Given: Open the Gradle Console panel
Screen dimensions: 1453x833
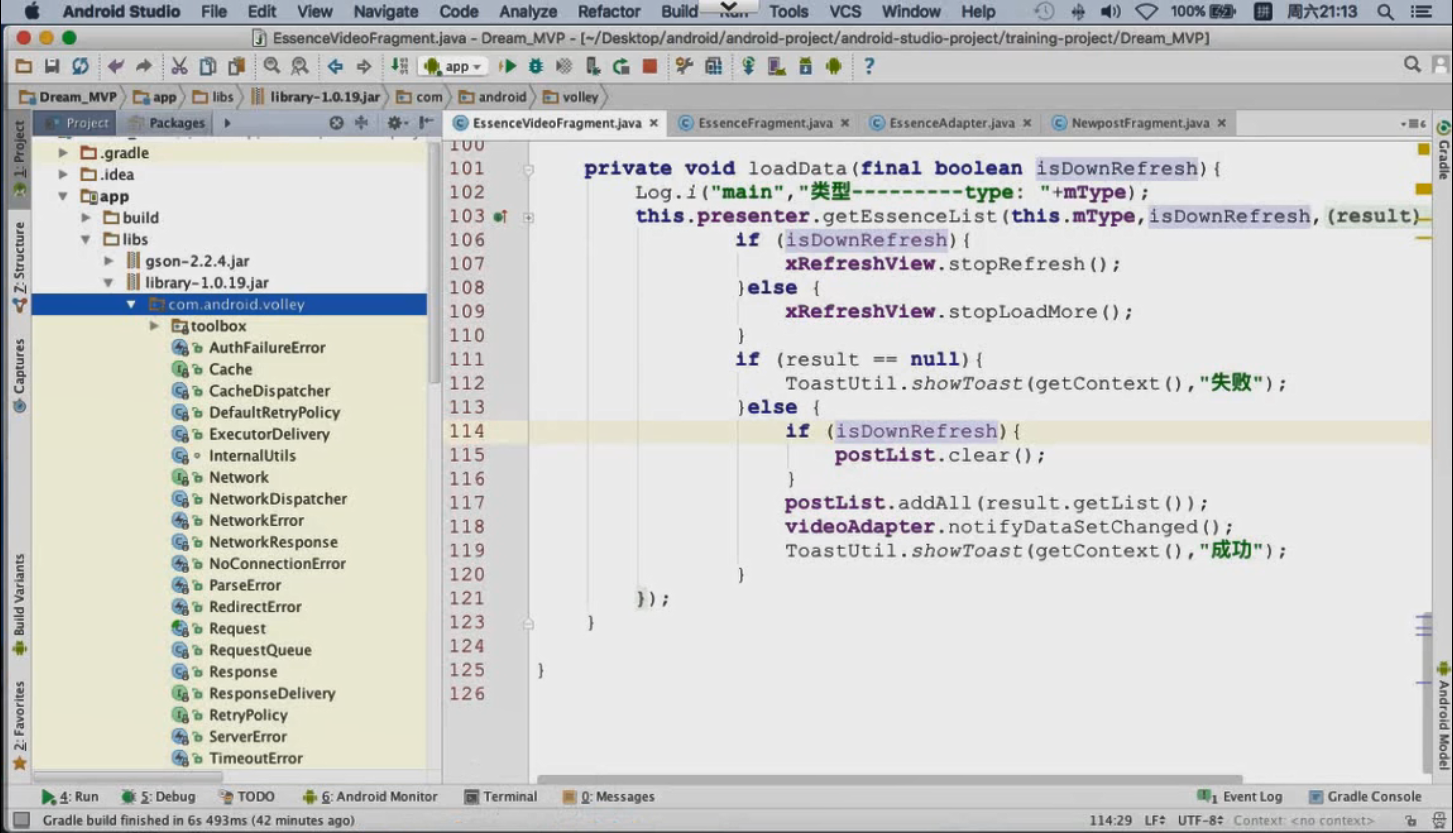Looking at the screenshot, I should coord(1364,797).
